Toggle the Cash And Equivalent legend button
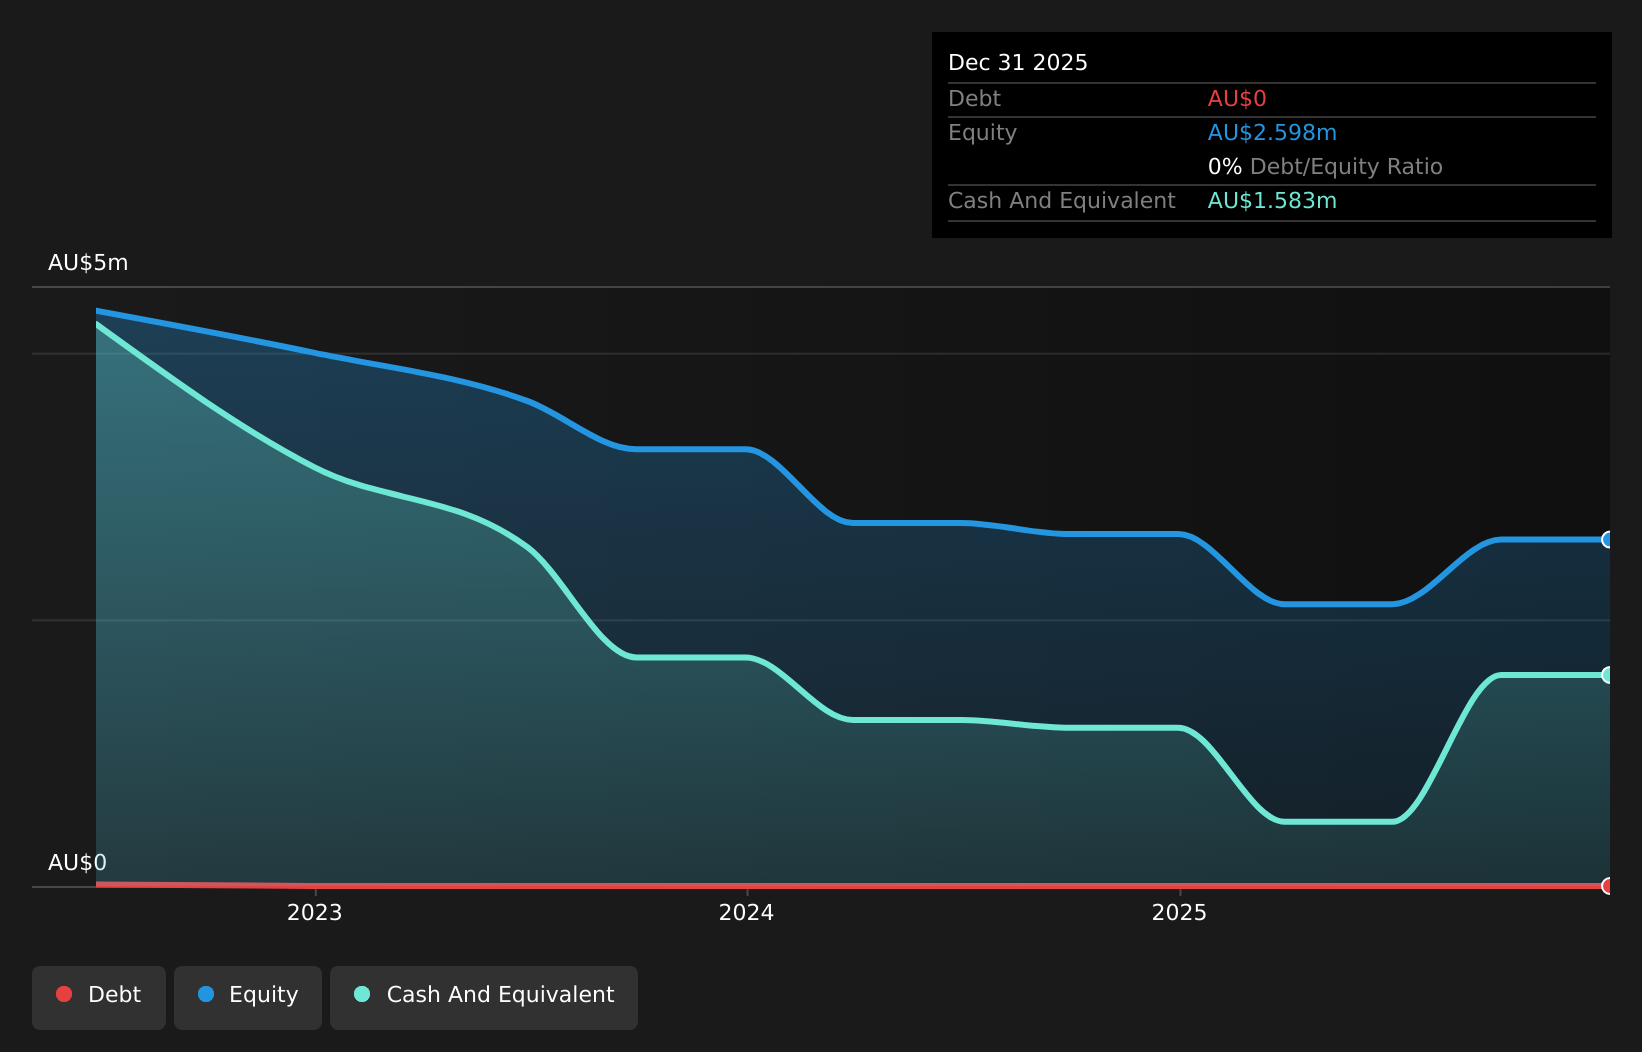This screenshot has height=1052, width=1642. tap(484, 997)
